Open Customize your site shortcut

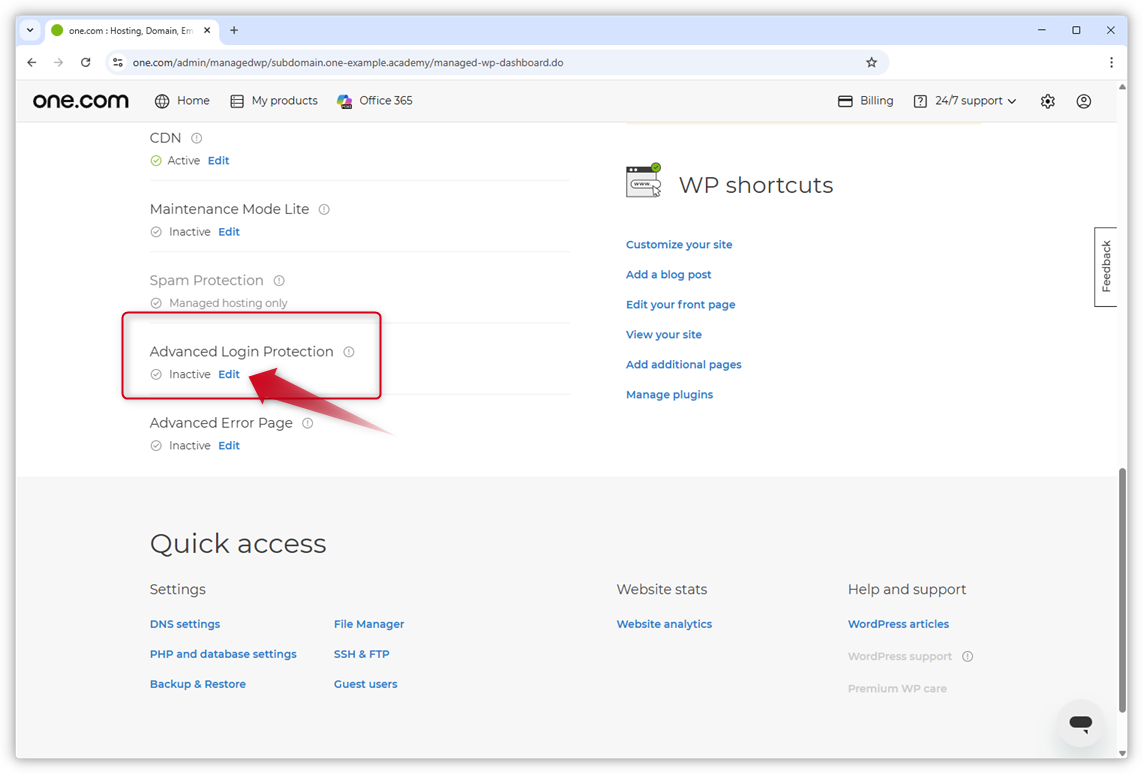click(679, 245)
